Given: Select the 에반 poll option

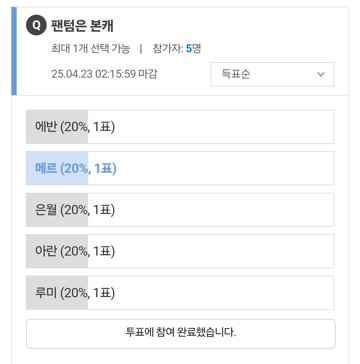Looking at the screenshot, I should [x=180, y=127].
